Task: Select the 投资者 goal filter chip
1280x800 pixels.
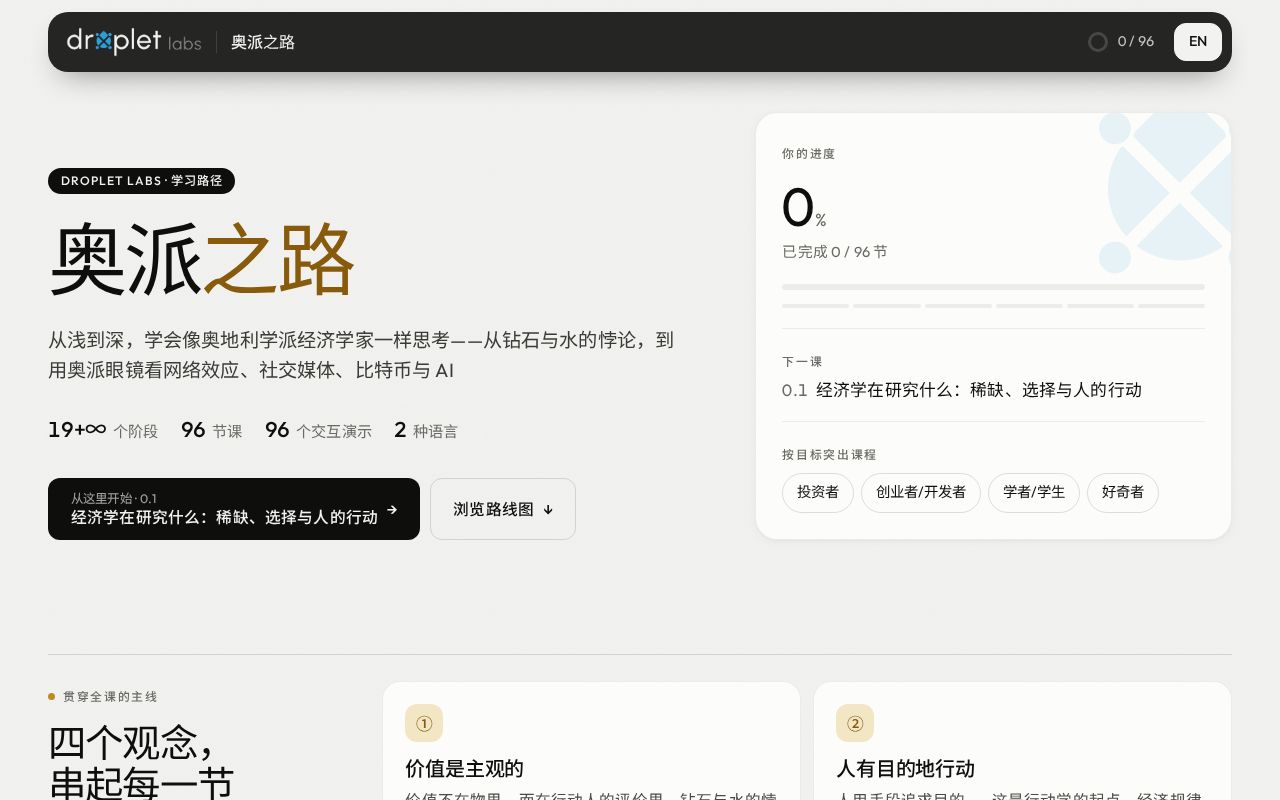Action: pos(818,493)
